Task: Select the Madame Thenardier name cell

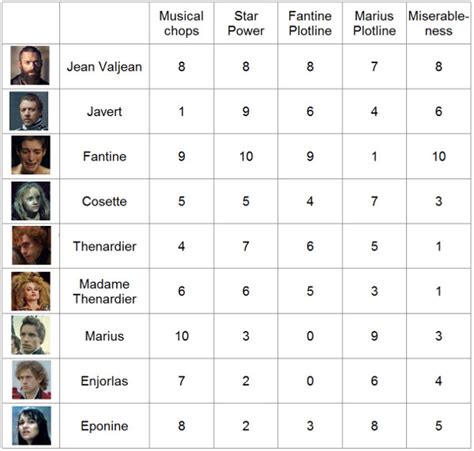Action: coord(104,291)
